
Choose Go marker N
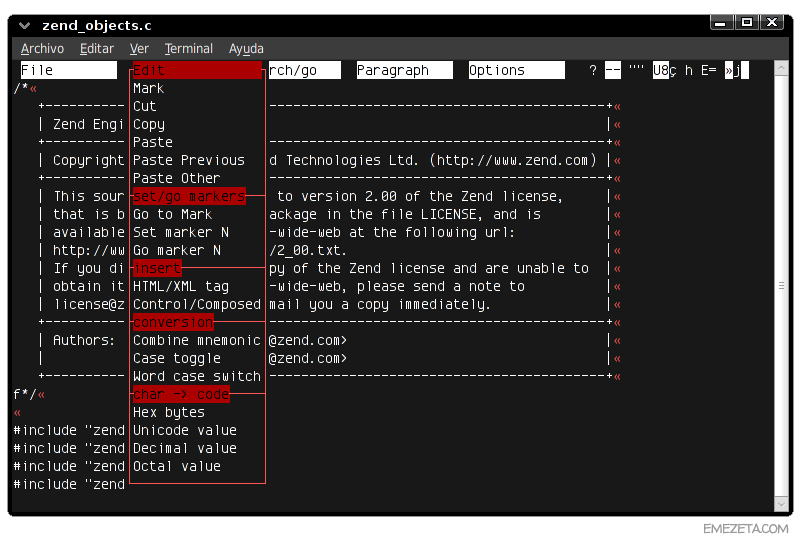click(177, 250)
